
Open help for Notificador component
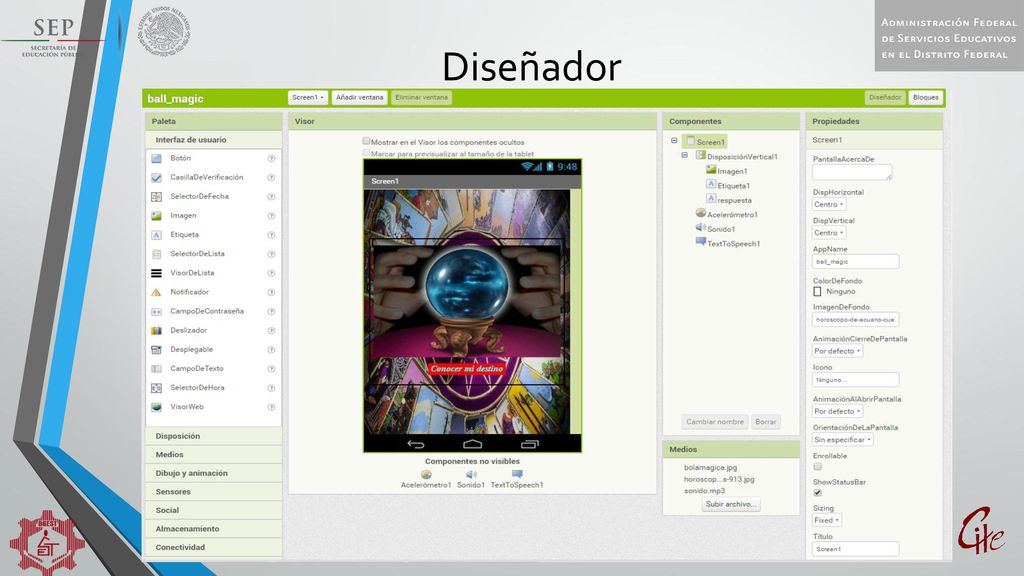[x=271, y=293]
